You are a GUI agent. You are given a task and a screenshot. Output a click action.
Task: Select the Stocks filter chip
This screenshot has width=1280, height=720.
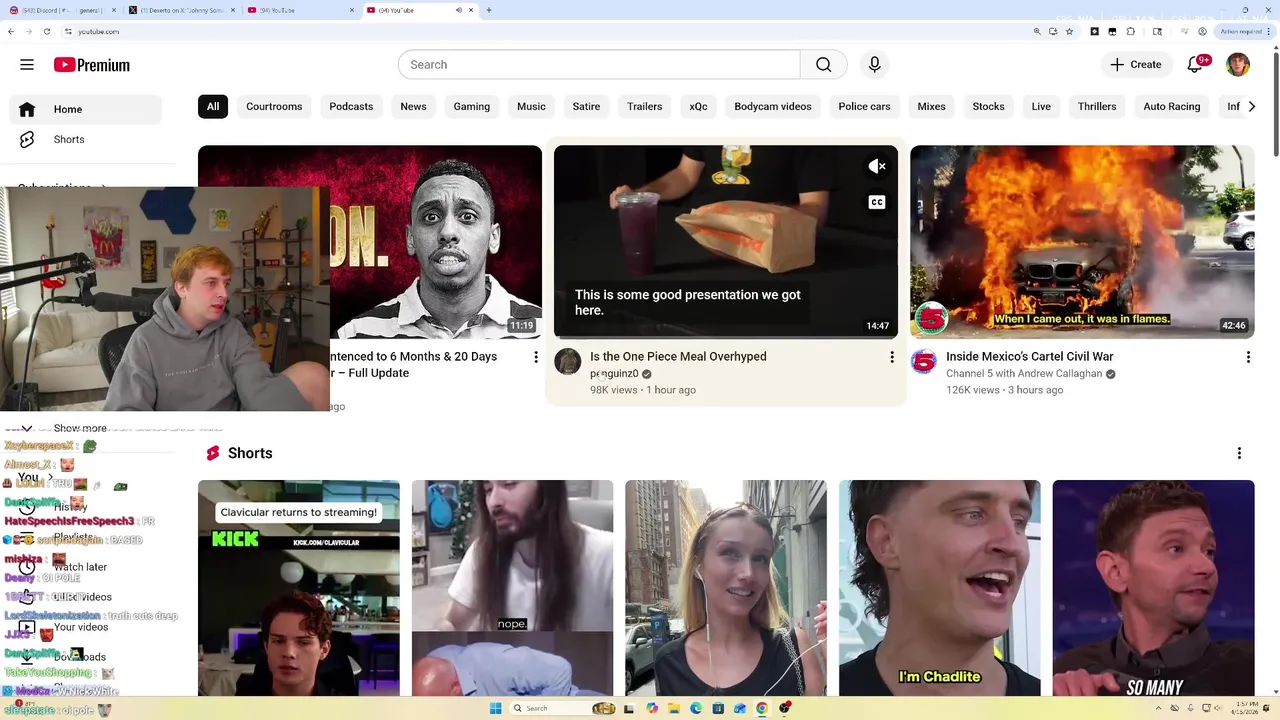pyautogui.click(x=988, y=107)
